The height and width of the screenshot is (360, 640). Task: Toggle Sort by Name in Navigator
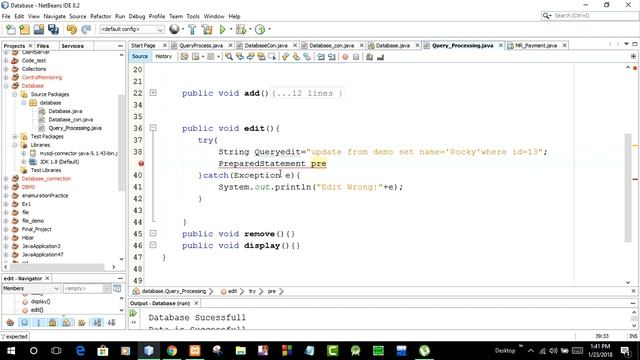(x=97, y=323)
